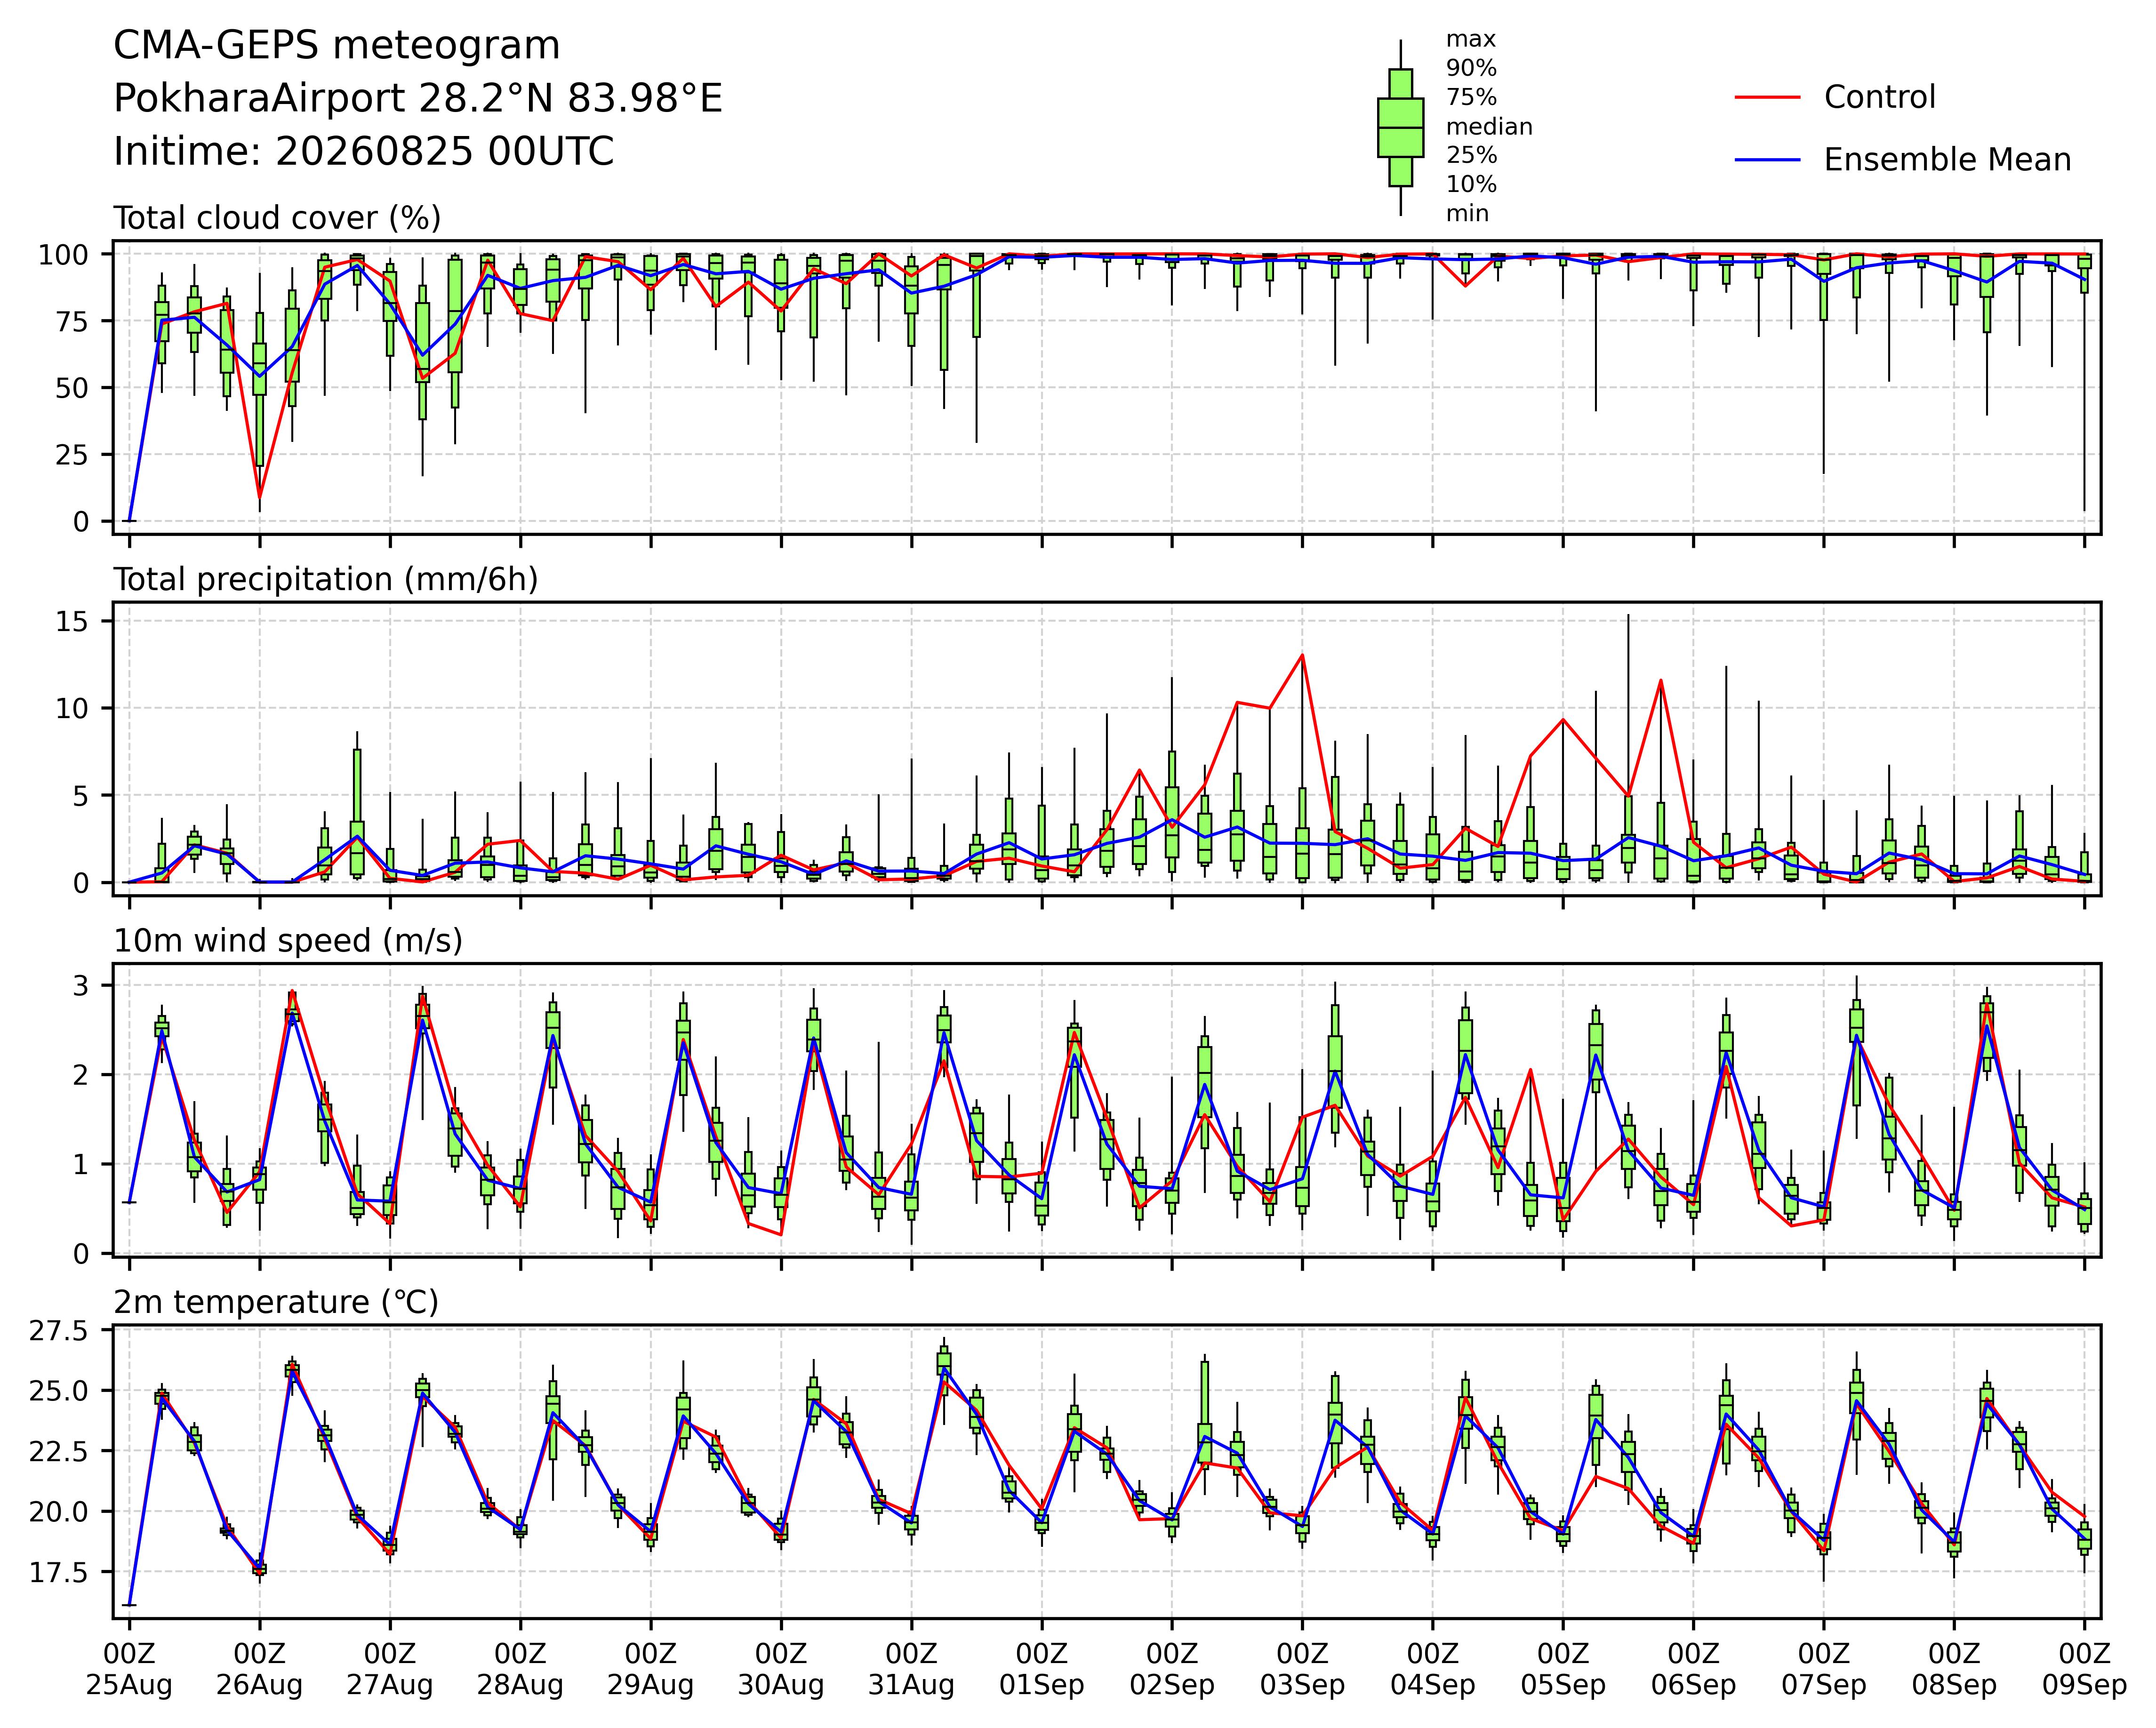The width and height of the screenshot is (2156, 1728).
Task: Click precipitation y-axis tick '15'
Action: click(x=72, y=622)
